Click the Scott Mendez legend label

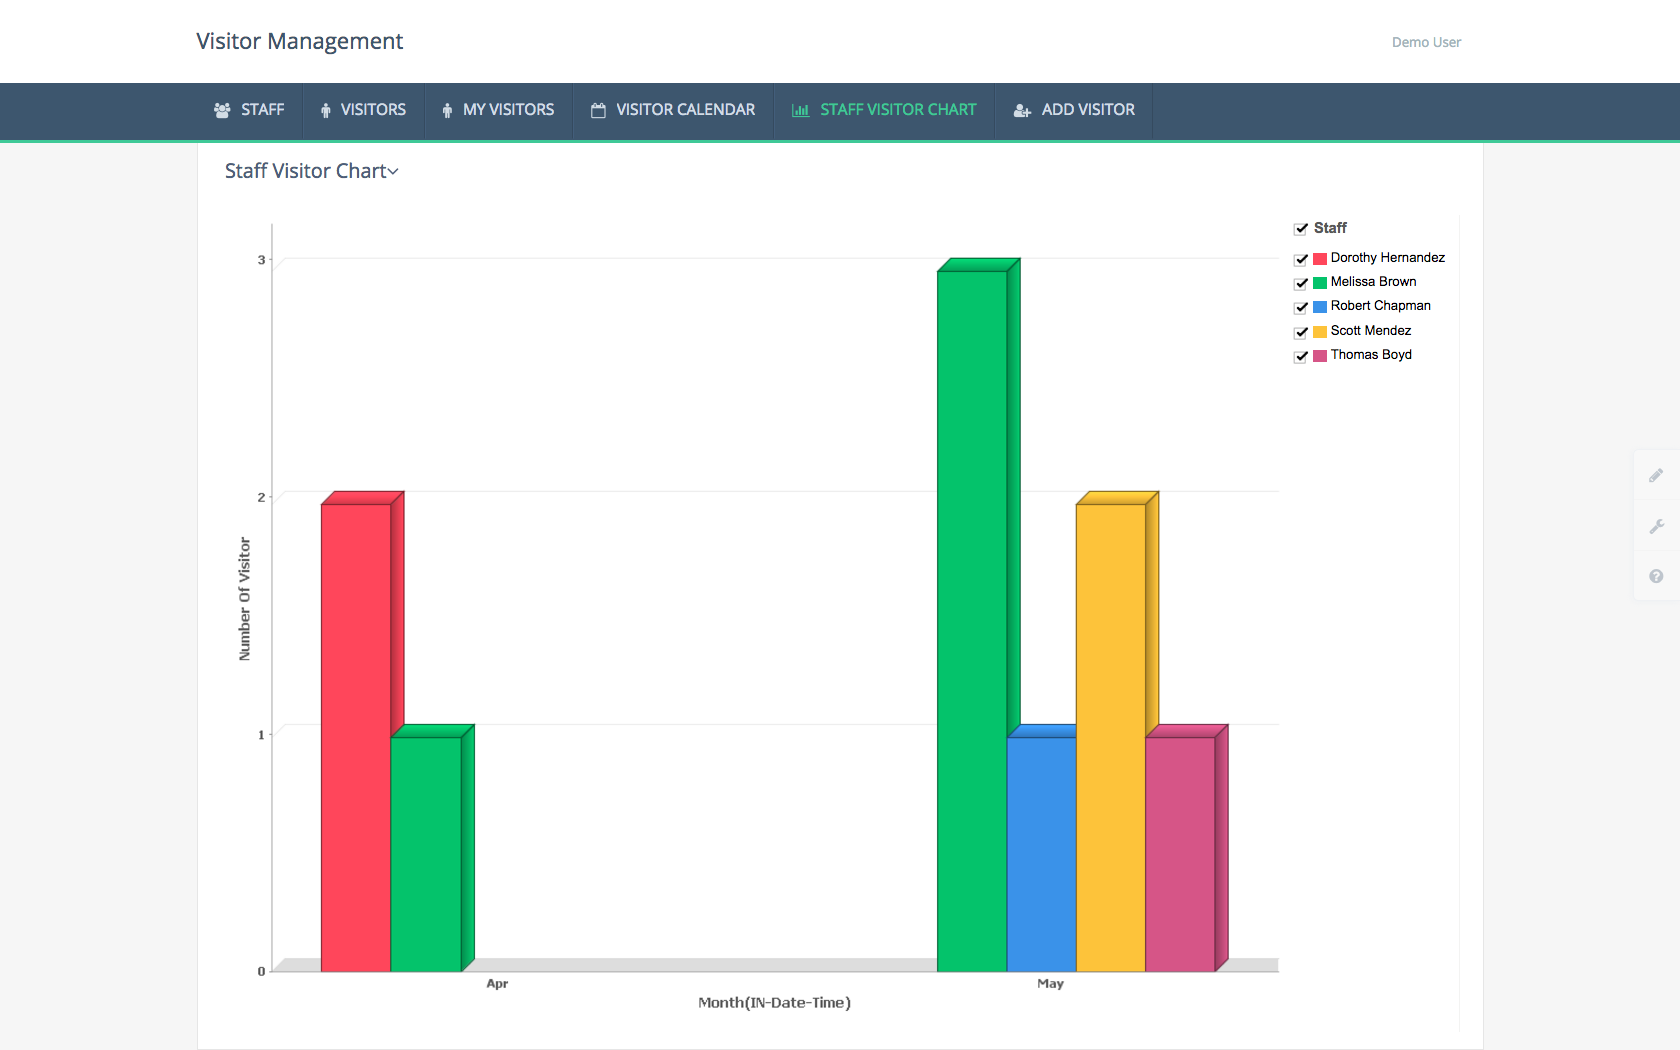1370,331
